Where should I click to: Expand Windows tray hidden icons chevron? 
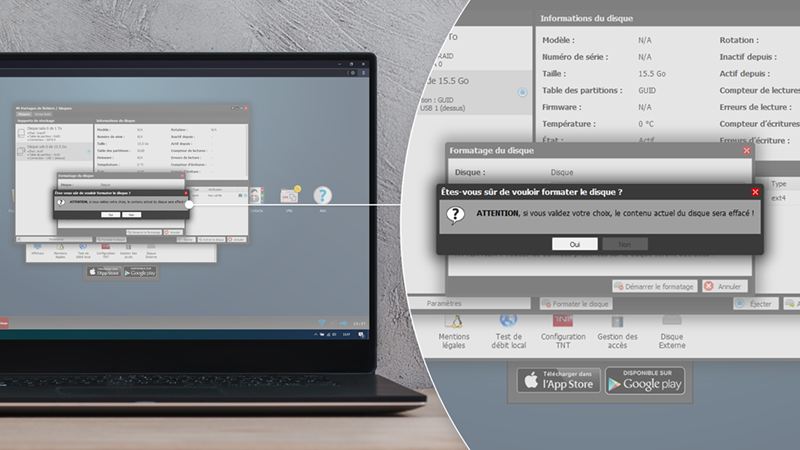315,335
